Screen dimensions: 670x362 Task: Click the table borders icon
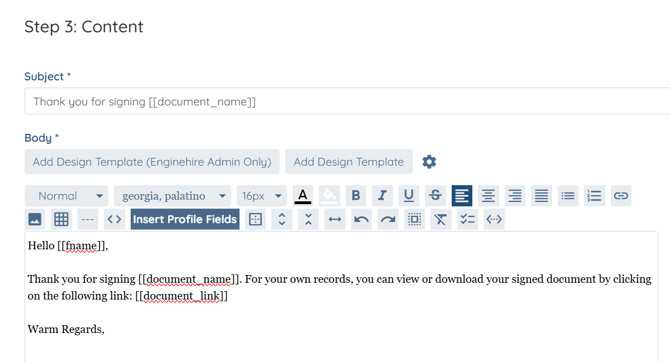(x=255, y=219)
